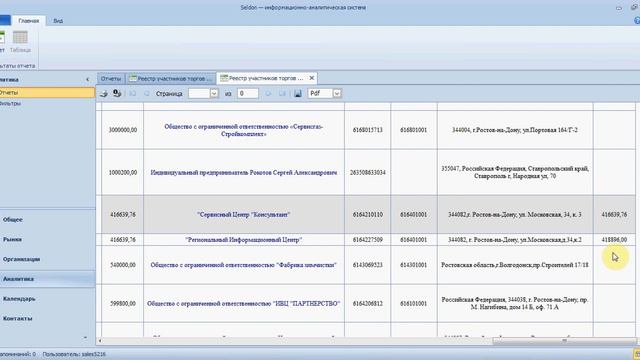The height and width of the screenshot is (360, 640).
Task: Click KPP cell 616801001
Action: pos(414,130)
